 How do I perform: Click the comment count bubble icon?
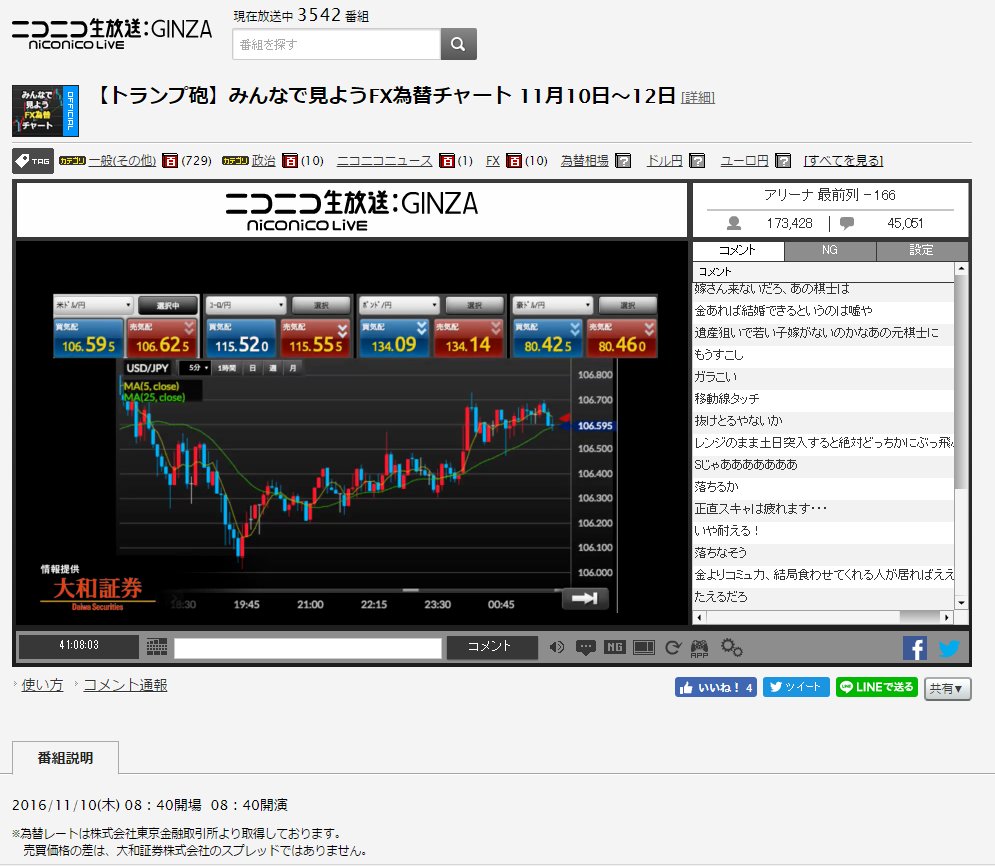point(847,223)
